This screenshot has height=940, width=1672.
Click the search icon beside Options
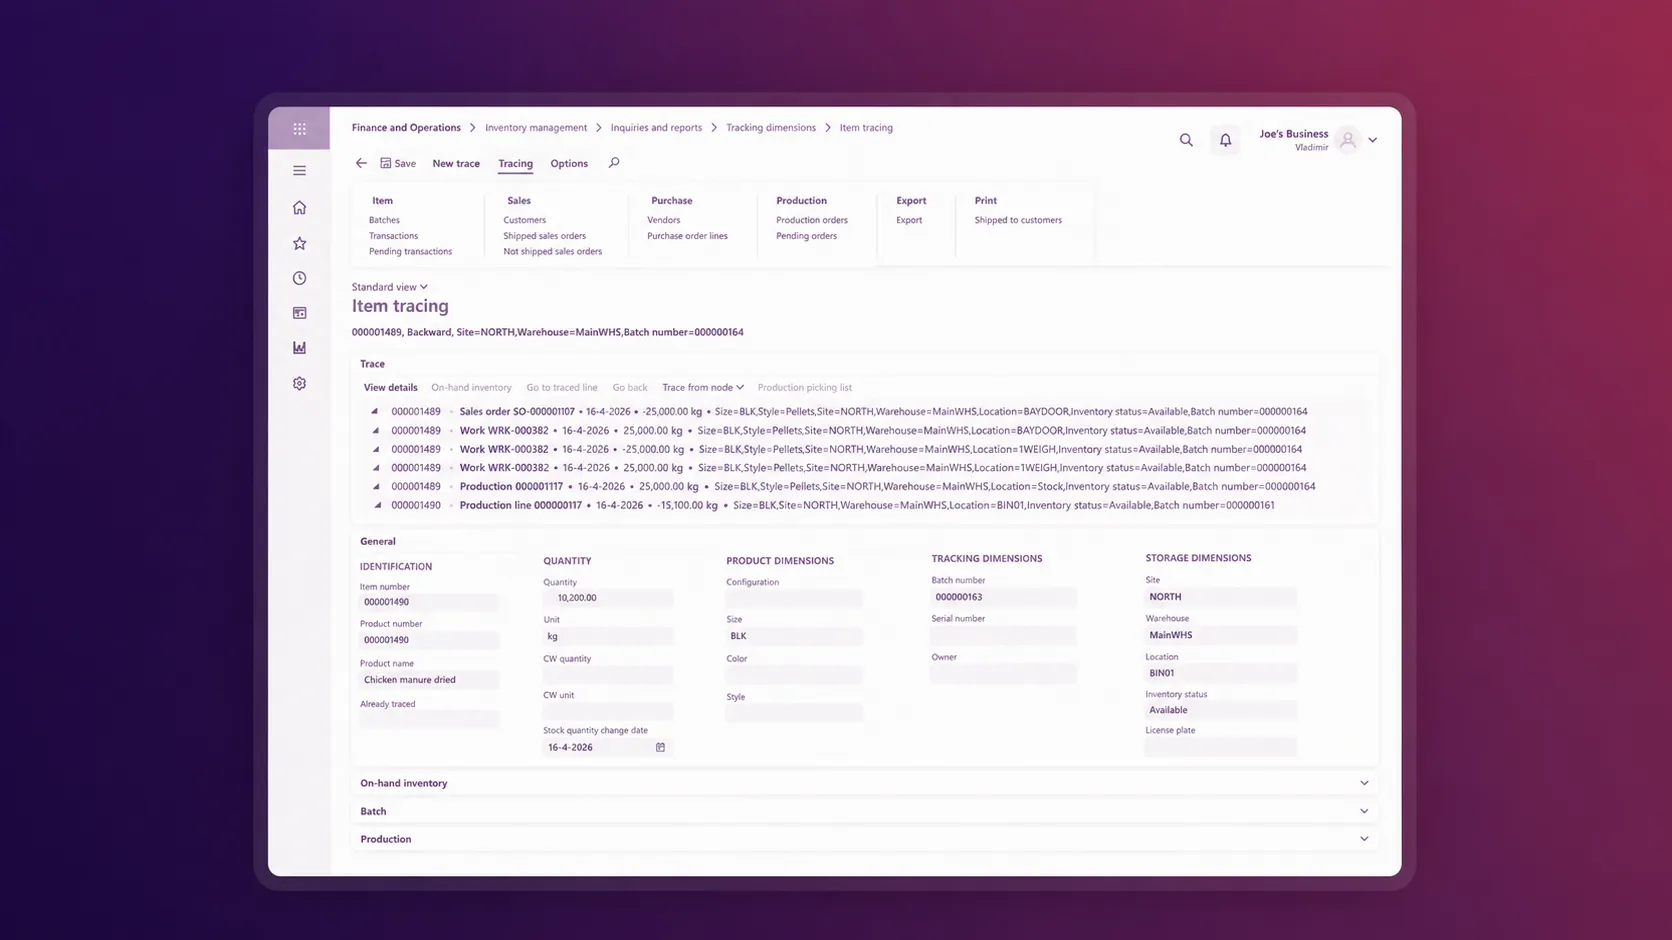tap(614, 163)
